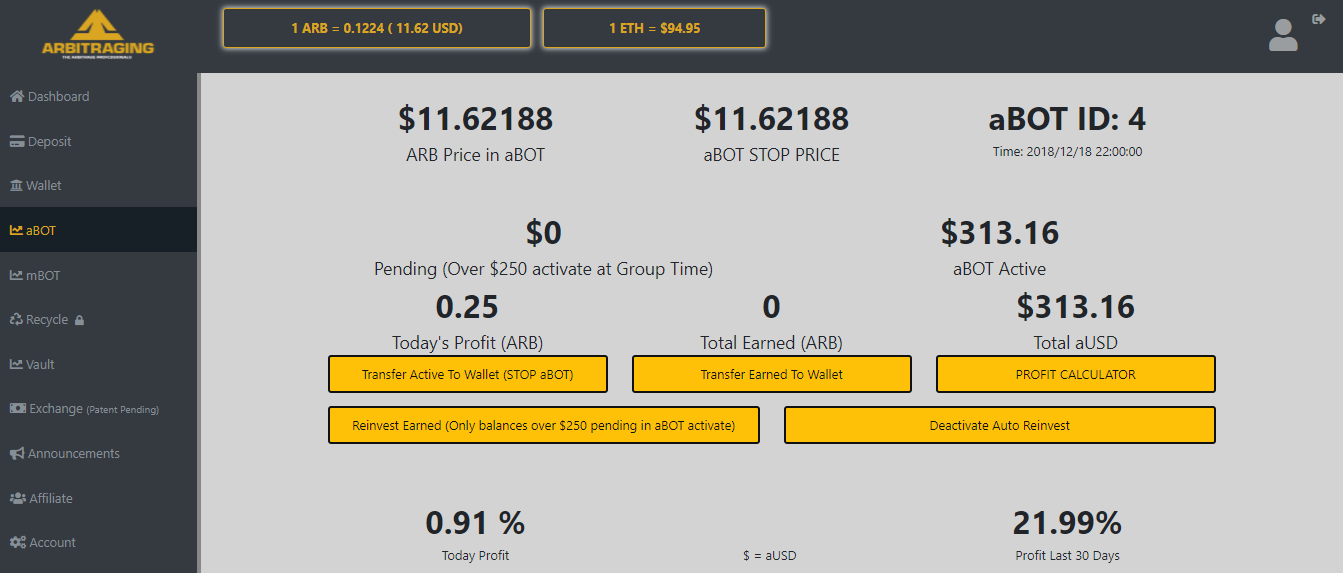1343x573 pixels.
Task: Click the Account gears icon
Action: (17, 543)
